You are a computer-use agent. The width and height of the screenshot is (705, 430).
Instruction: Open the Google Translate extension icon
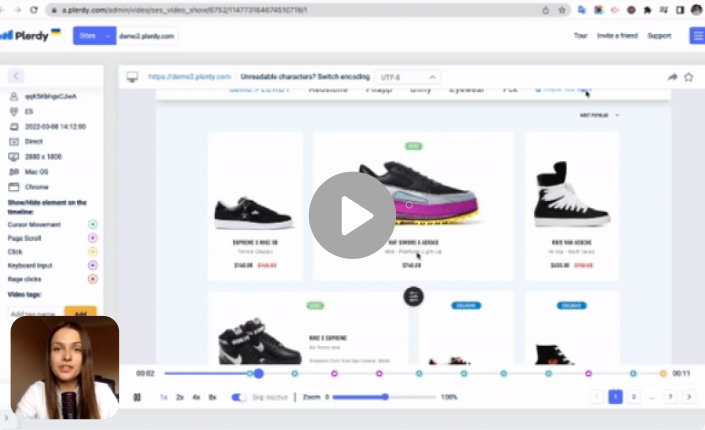coord(582,10)
